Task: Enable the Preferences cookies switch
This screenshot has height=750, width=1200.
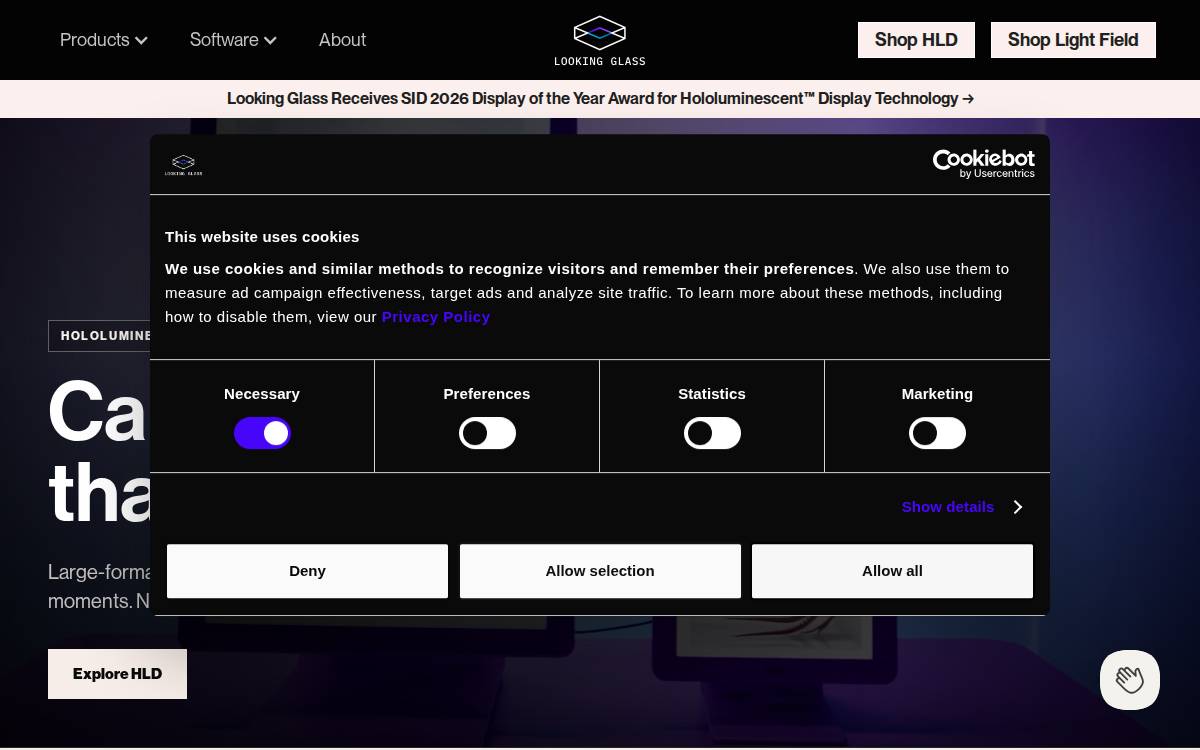Action: (x=487, y=433)
